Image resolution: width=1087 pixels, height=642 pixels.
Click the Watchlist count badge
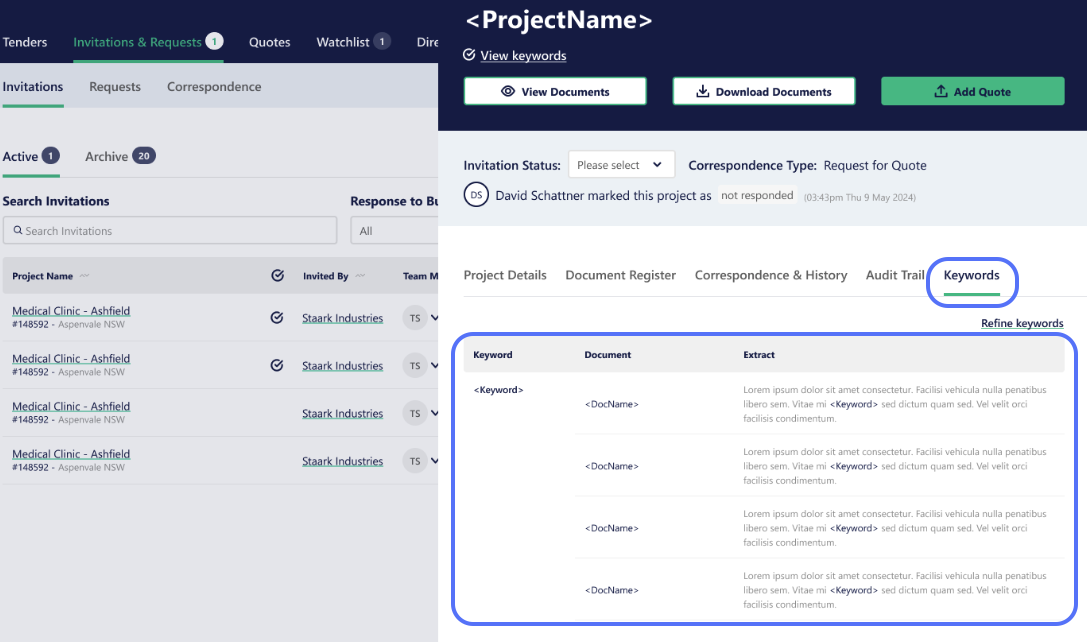pyautogui.click(x=382, y=42)
